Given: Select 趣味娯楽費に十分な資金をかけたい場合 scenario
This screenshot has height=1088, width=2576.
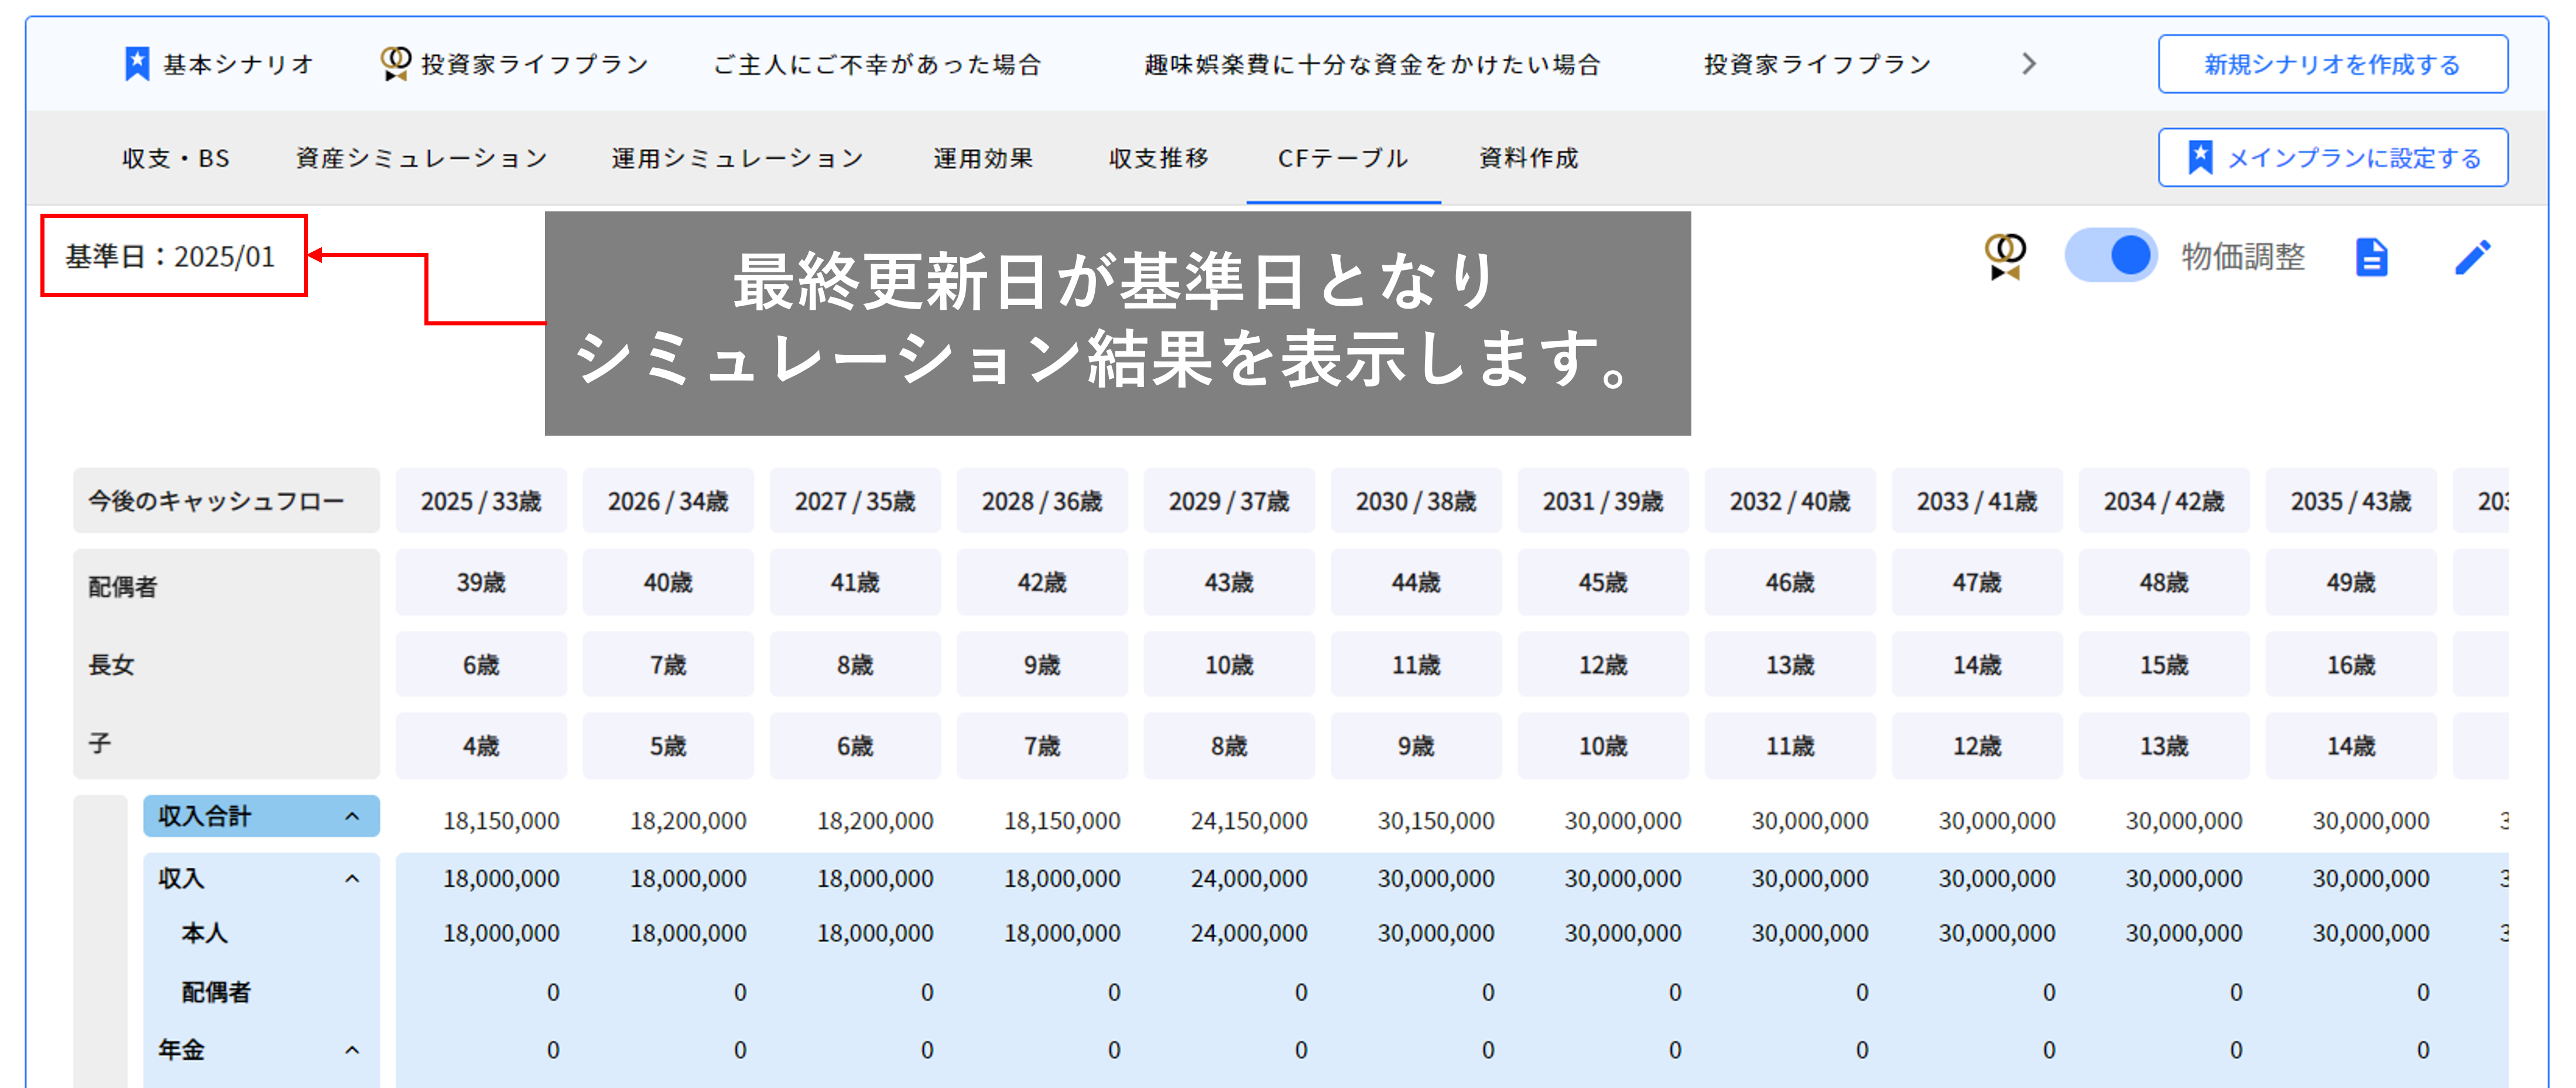Looking at the screenshot, I should tap(1372, 64).
